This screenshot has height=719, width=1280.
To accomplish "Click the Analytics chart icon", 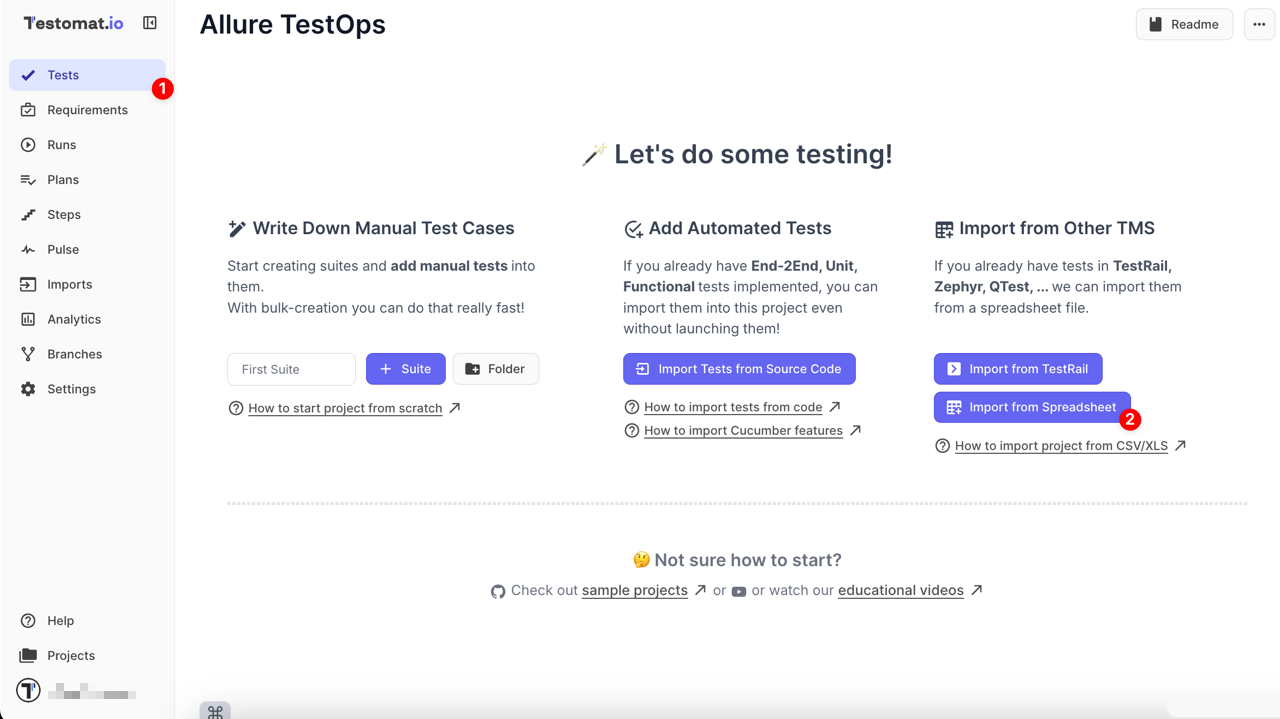I will click(28, 319).
